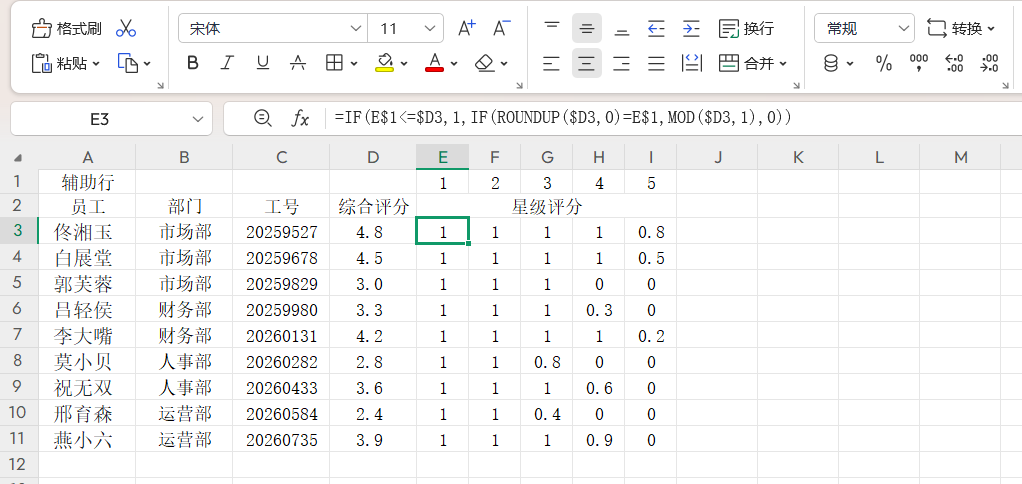Click the insert function fx icon
Viewport: 1022px width, 484px height.
coord(300,118)
